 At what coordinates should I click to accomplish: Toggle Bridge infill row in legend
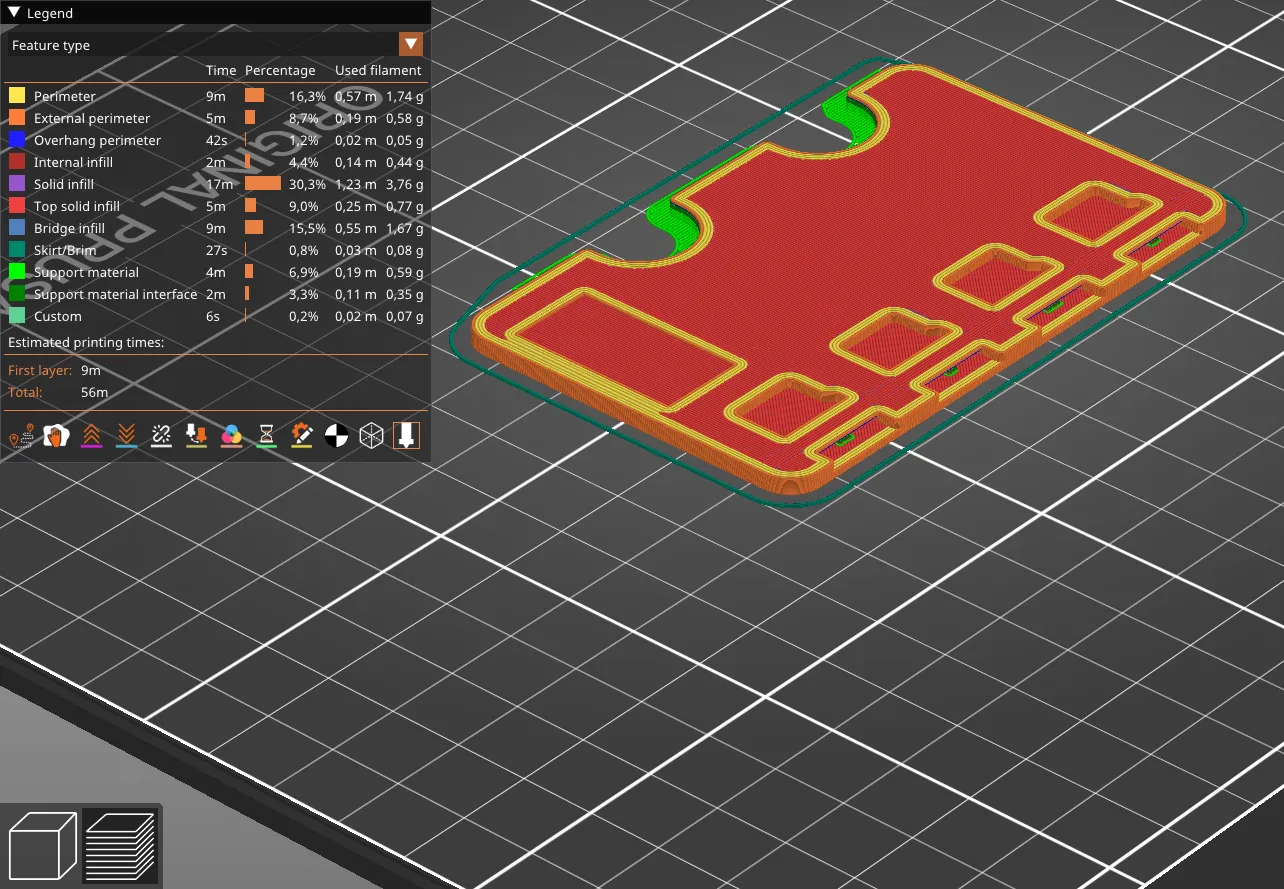215,228
